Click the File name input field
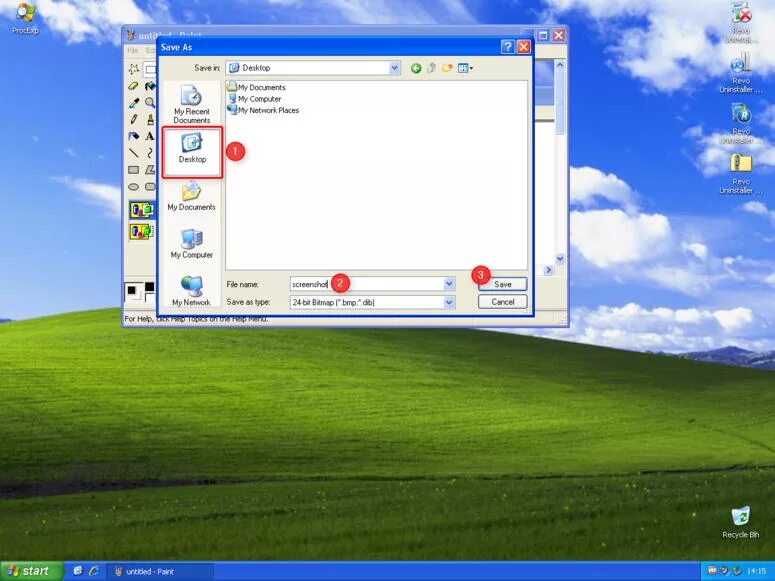 tap(367, 284)
